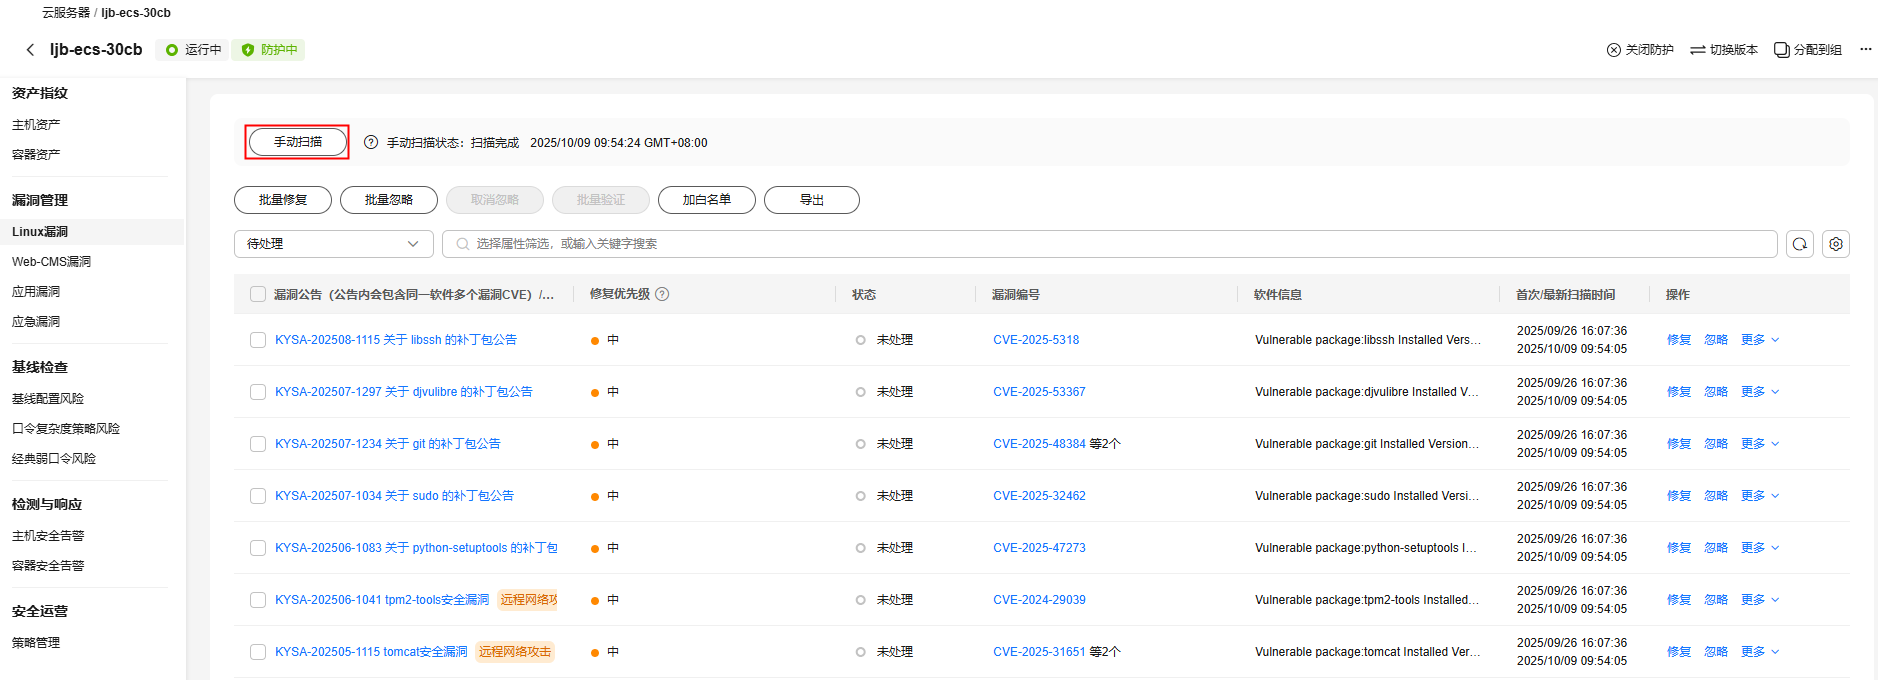Go to Web-CMS漏洞 in the sidebar
Image resolution: width=1878 pixels, height=680 pixels.
point(51,262)
